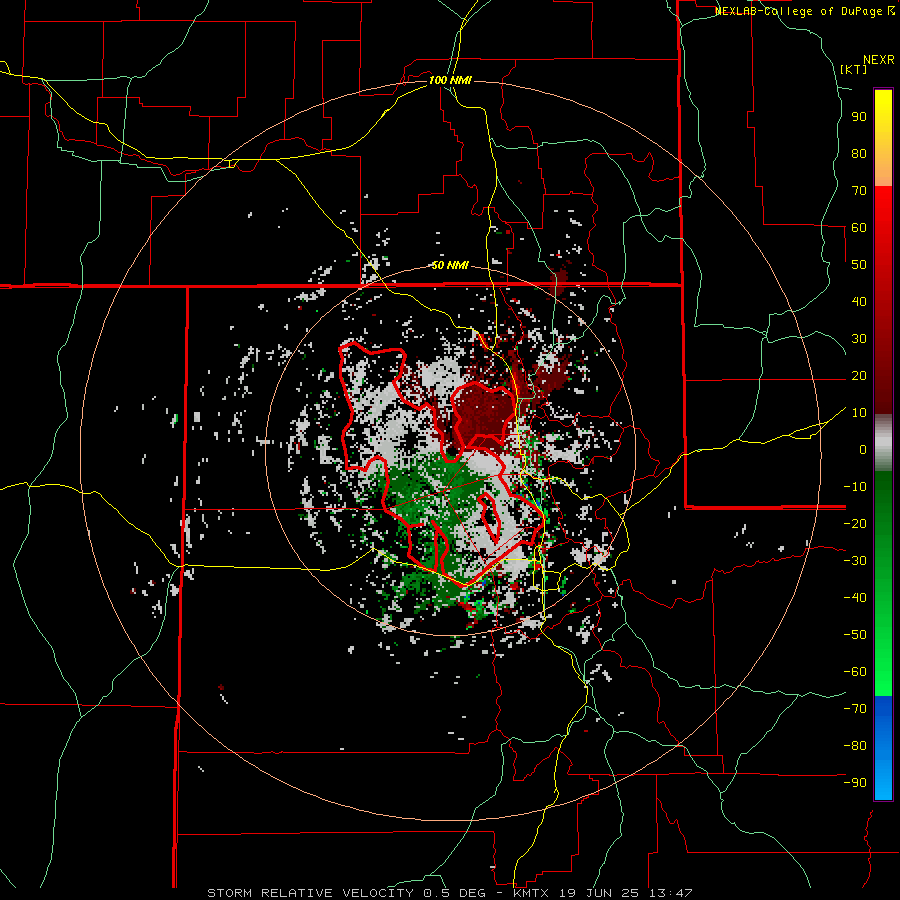Click the "13:47" time in caption

tap(671, 893)
